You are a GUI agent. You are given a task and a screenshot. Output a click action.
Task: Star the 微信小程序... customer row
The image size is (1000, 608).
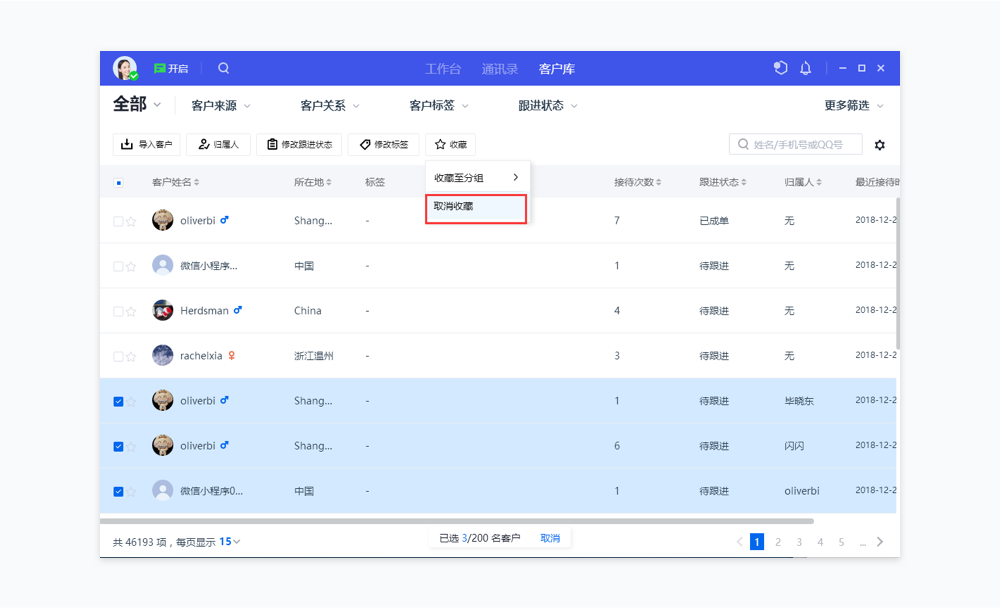(x=131, y=266)
